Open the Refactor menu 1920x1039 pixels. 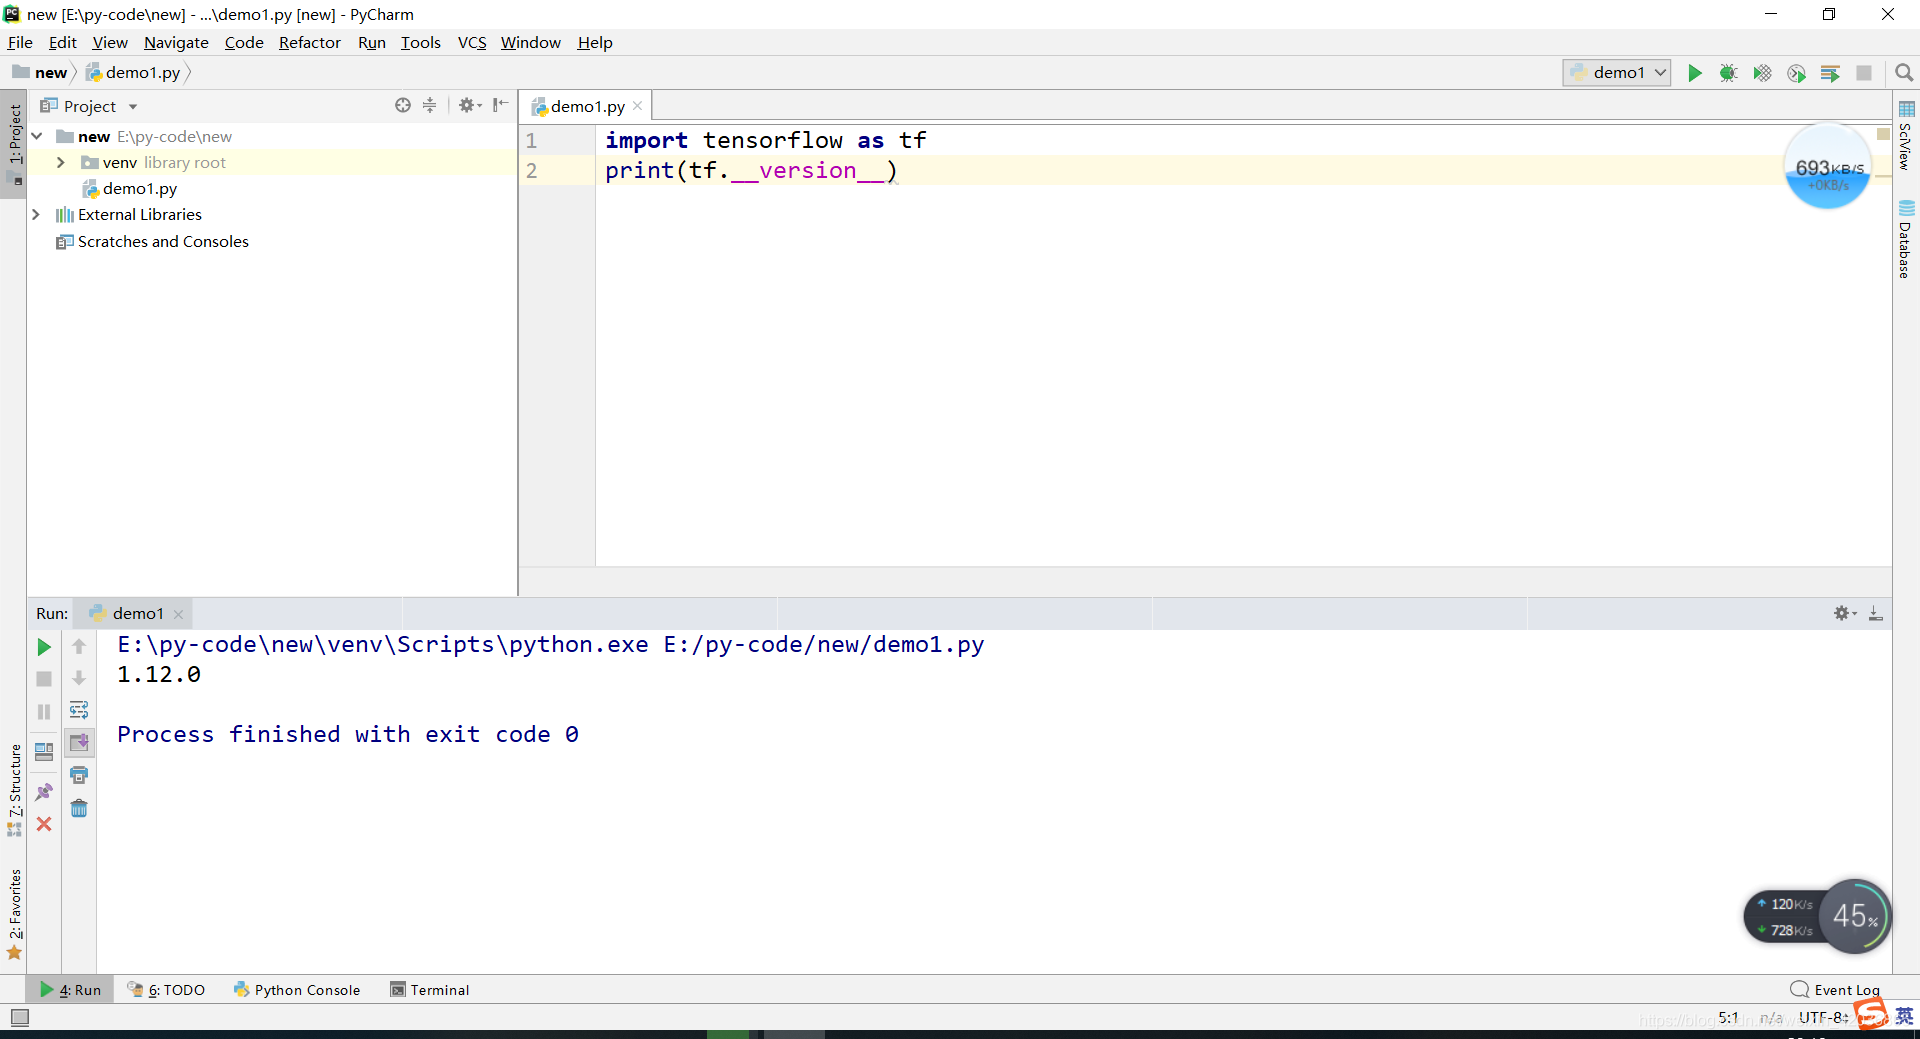pos(309,42)
